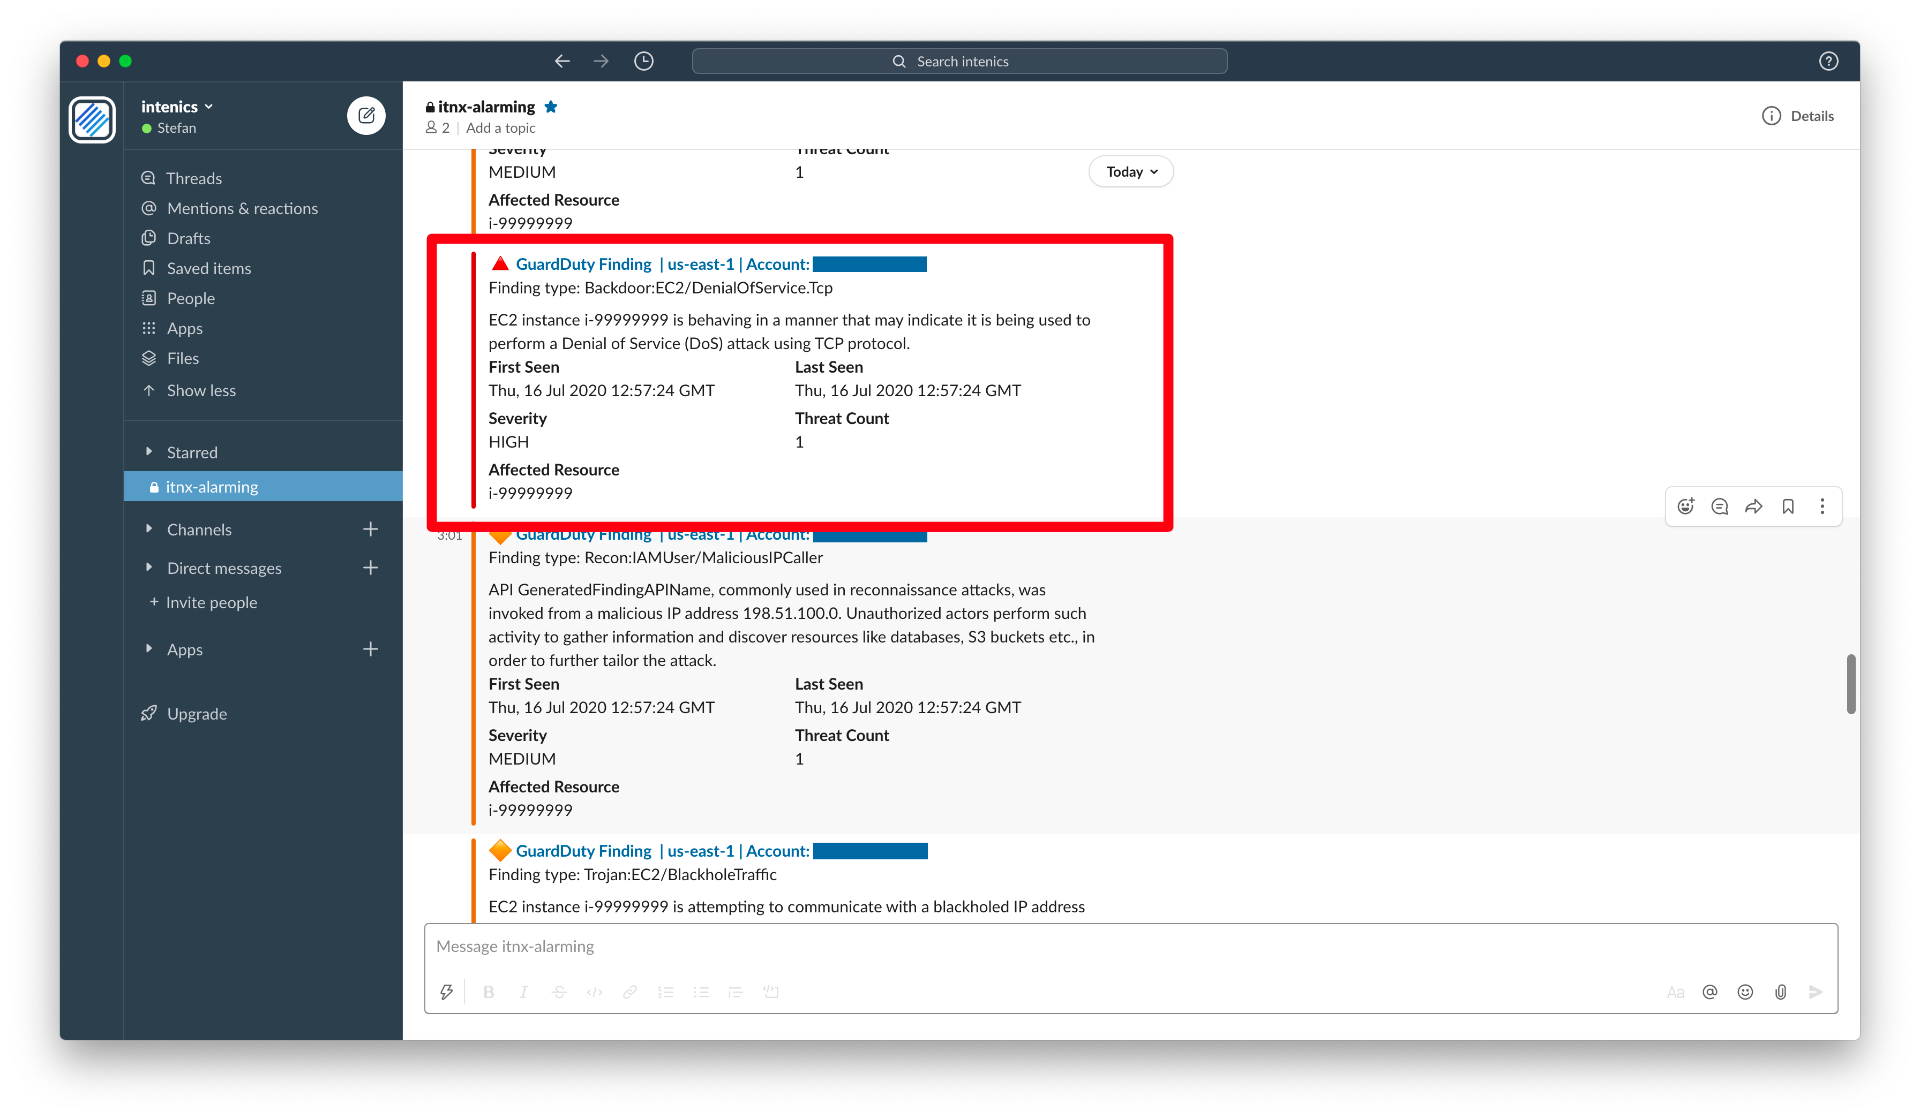This screenshot has width=1920, height=1119.
Task: Open the emoji picker in composer
Action: 1745,992
